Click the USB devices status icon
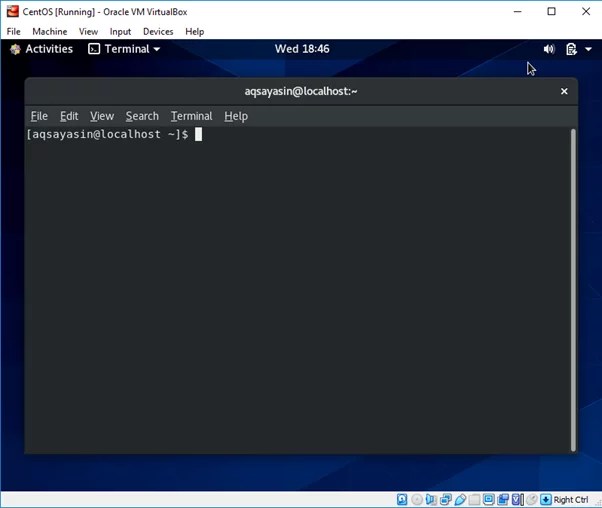This screenshot has height=508, width=602. (x=460, y=499)
